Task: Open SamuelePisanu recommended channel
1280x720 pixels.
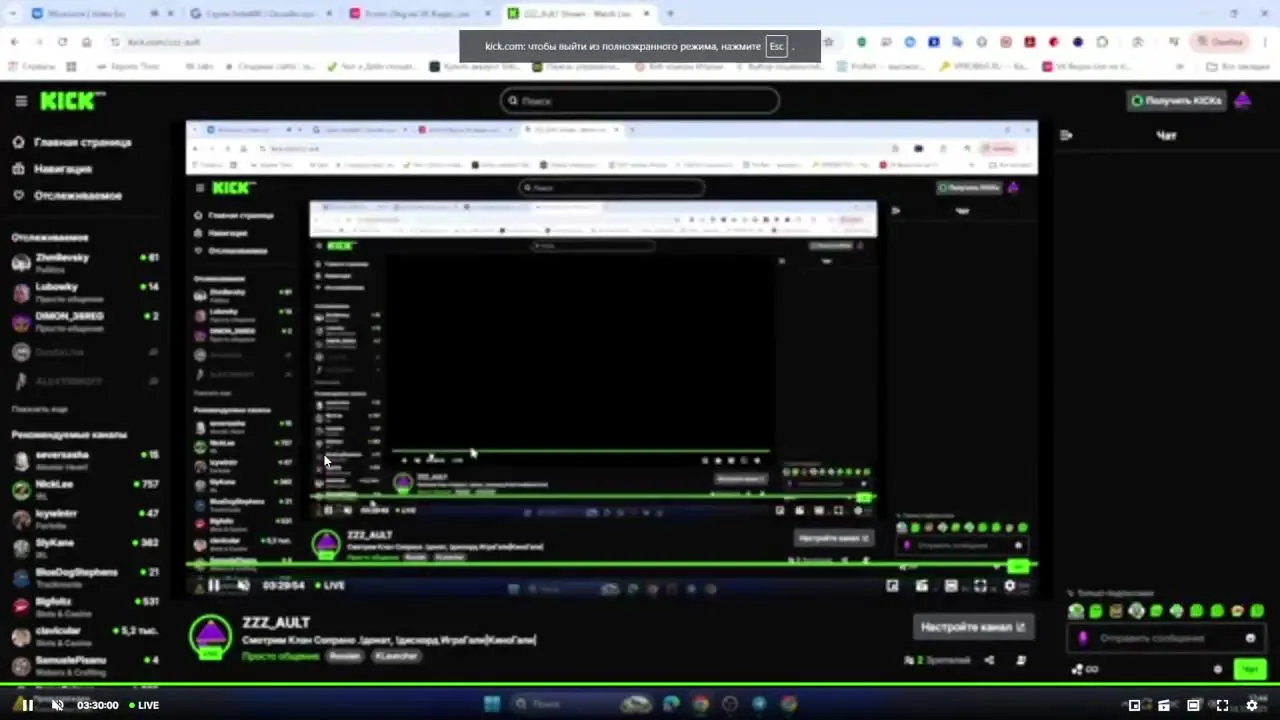Action: (x=85, y=665)
